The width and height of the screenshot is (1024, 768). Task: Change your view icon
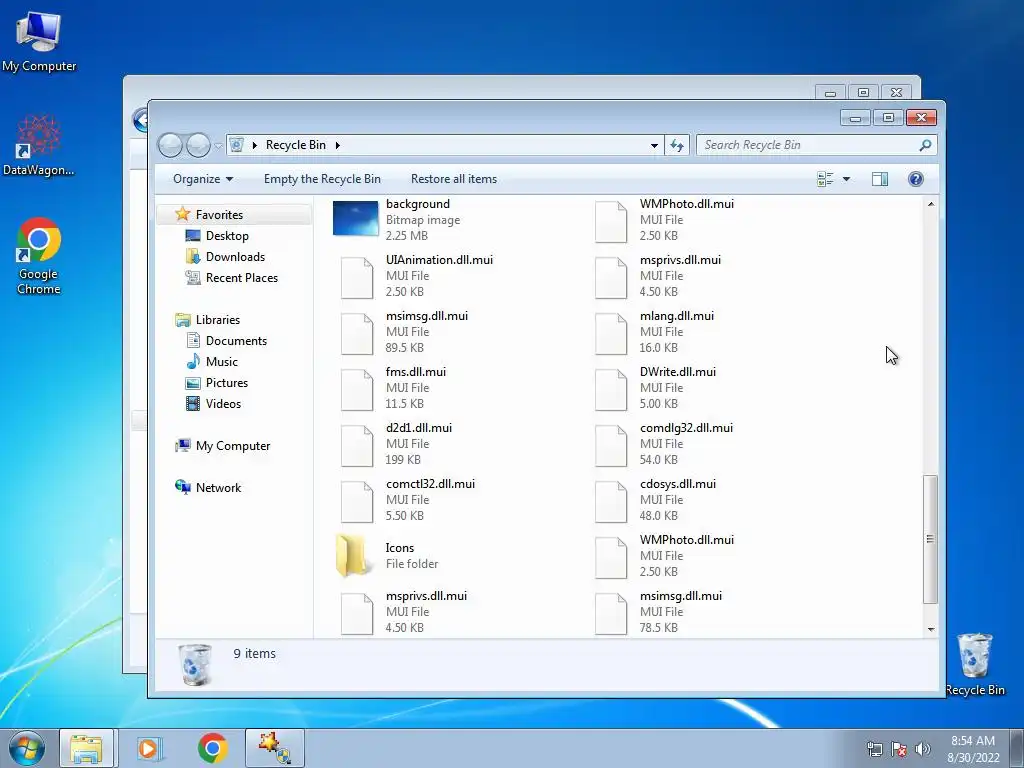point(825,179)
